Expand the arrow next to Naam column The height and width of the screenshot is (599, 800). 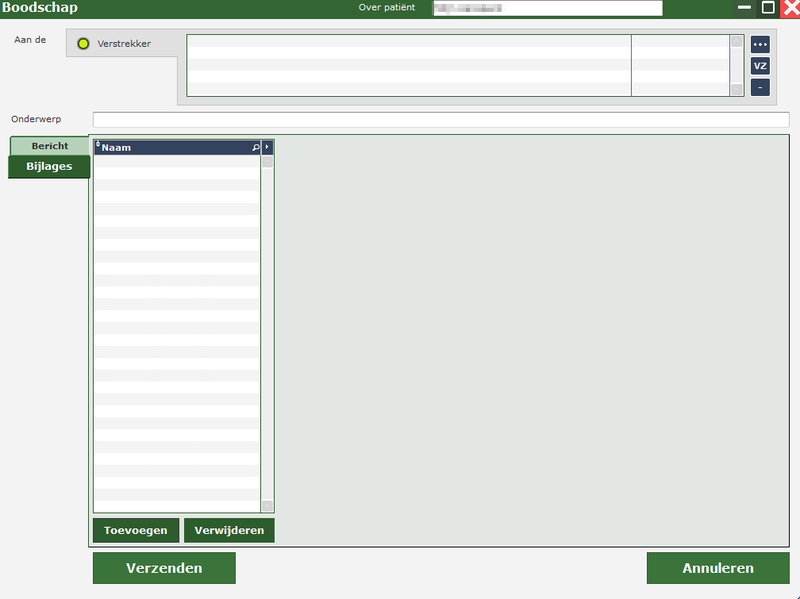click(x=267, y=147)
